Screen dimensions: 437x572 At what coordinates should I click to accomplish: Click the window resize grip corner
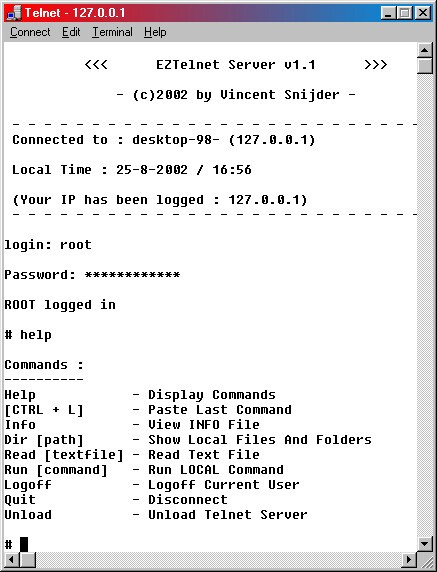tap(425, 560)
